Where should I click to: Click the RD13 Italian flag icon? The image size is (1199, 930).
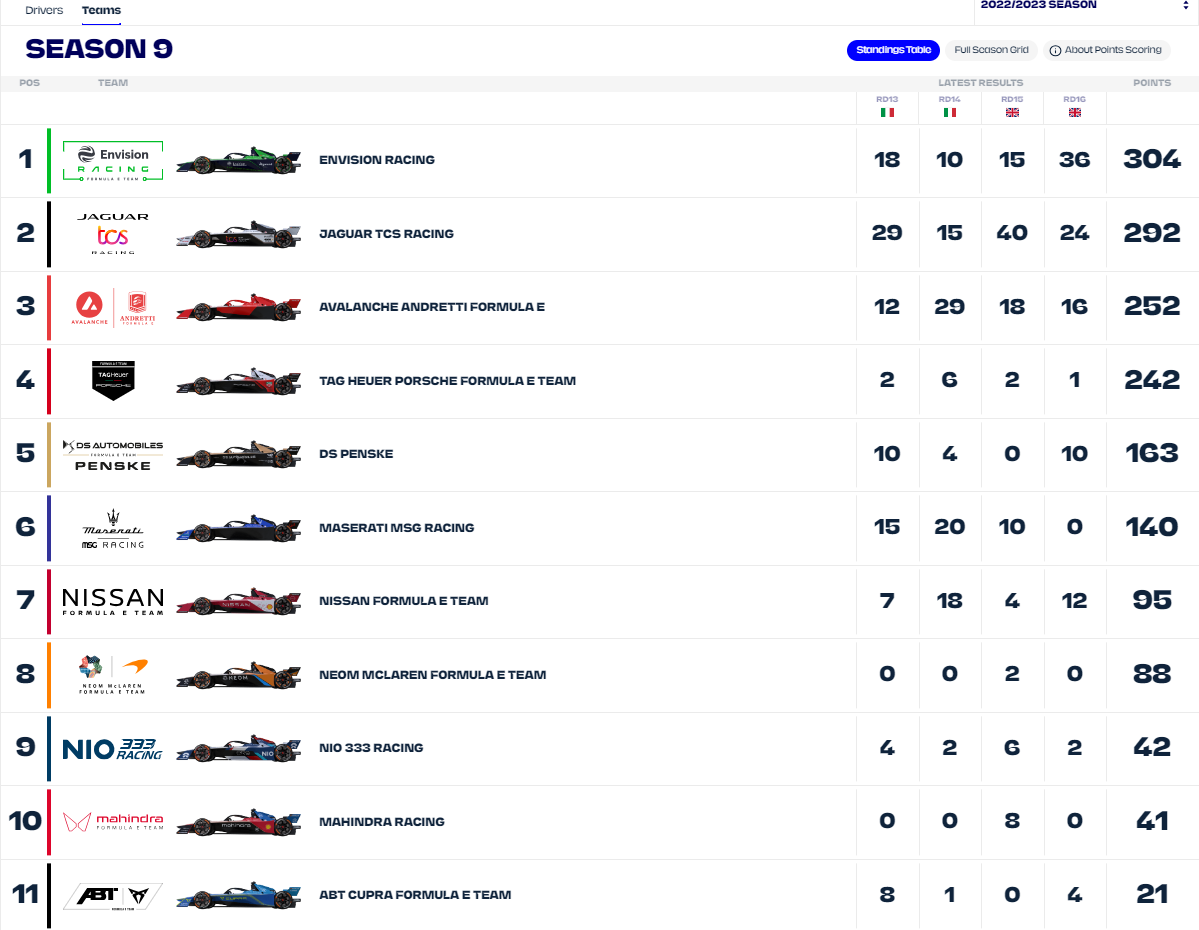pyautogui.click(x=887, y=112)
